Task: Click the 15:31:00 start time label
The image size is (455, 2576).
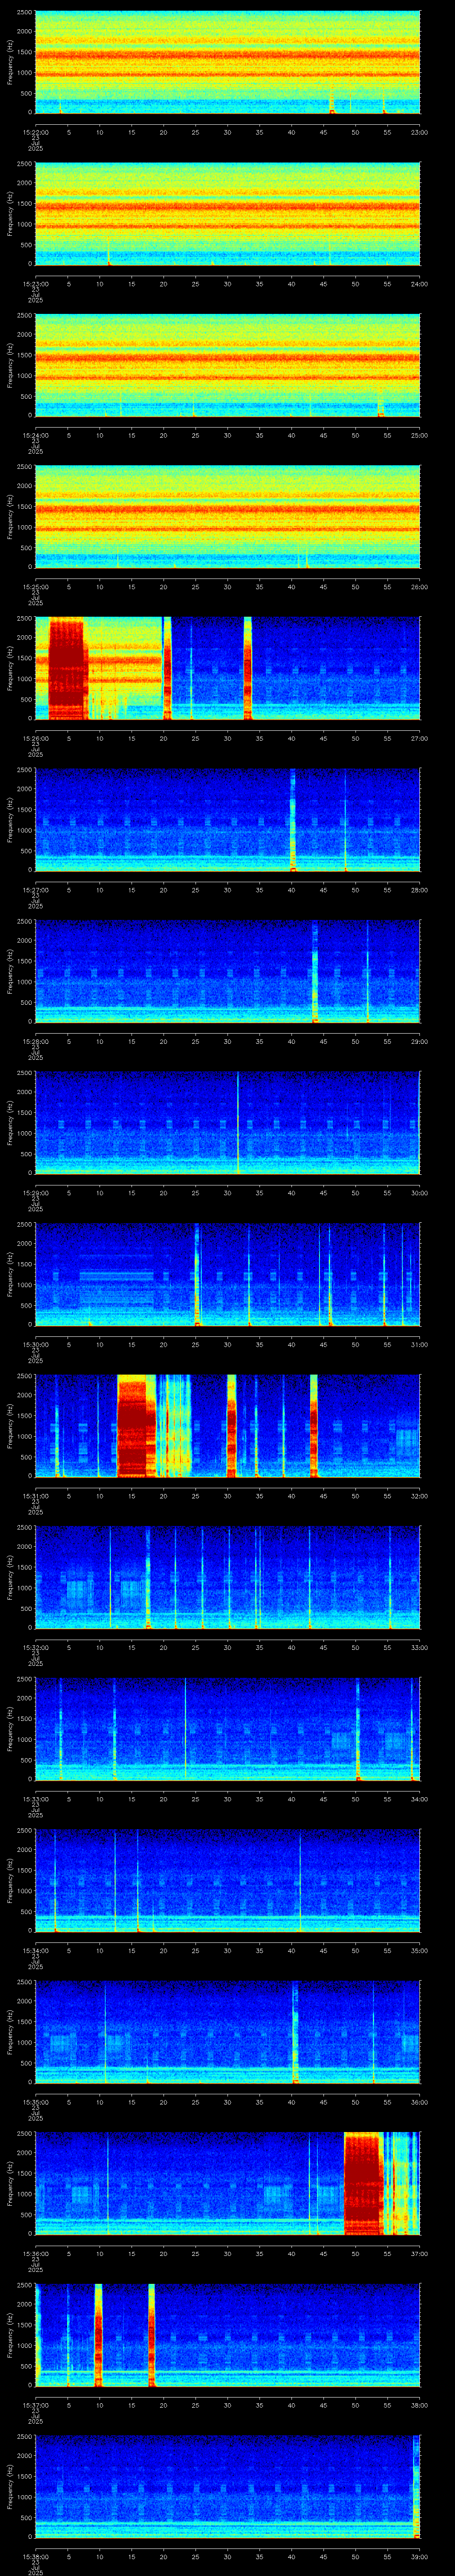Action: point(35,1495)
